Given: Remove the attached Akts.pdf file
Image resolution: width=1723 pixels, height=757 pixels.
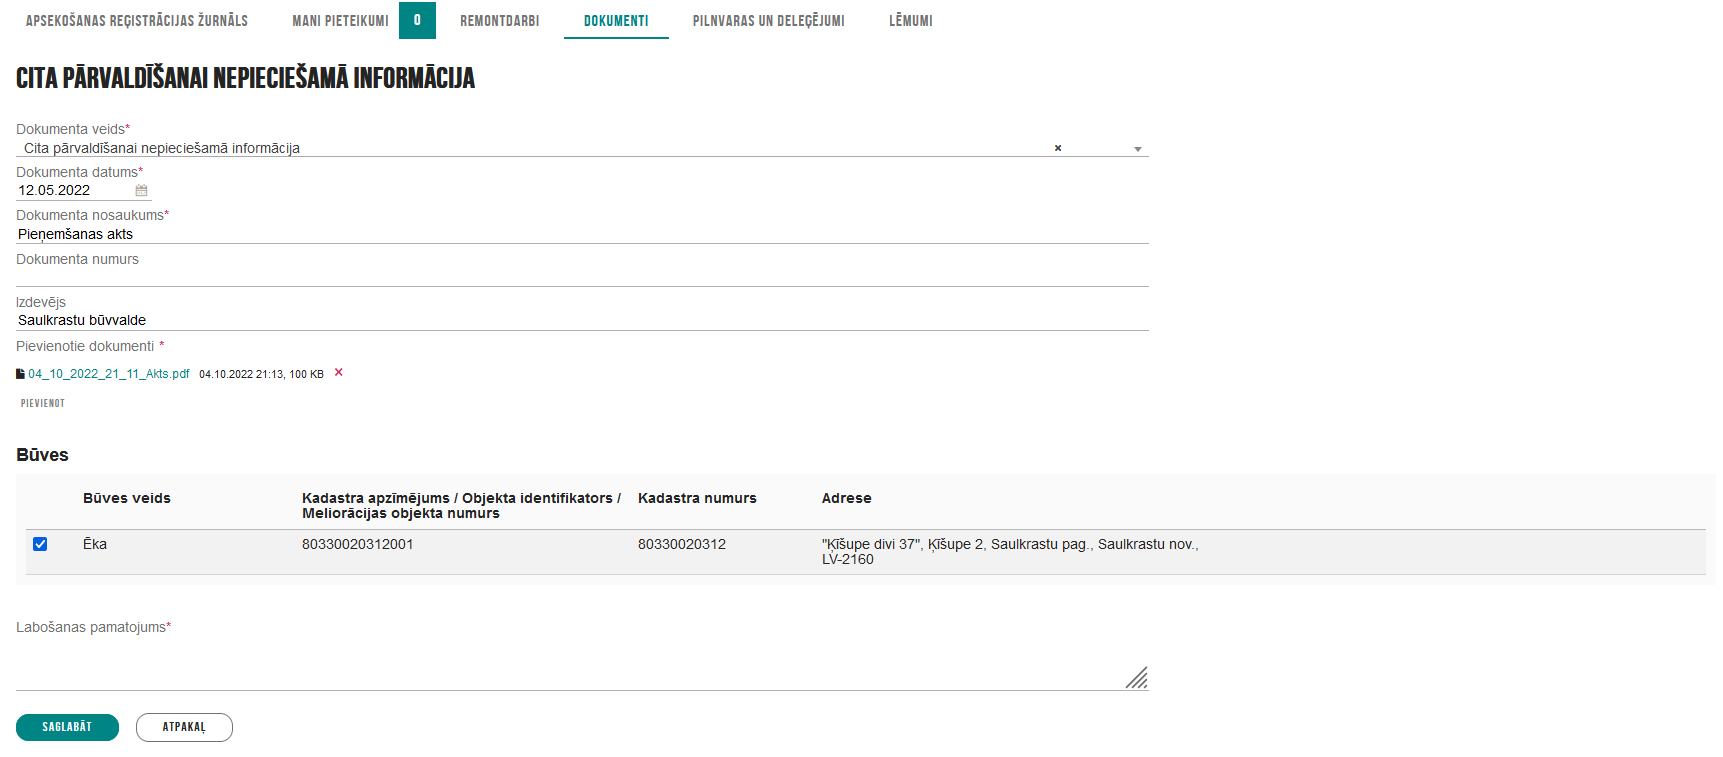Looking at the screenshot, I should coord(338,372).
